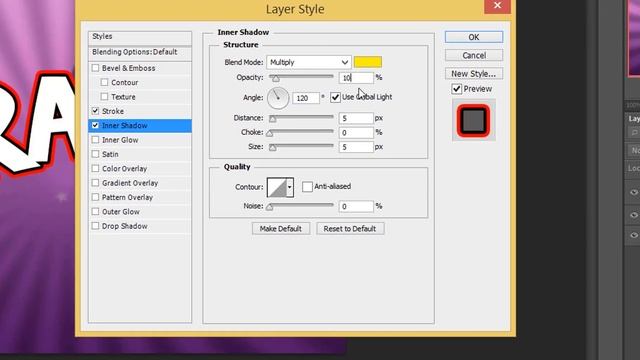
Task: Click the Distance slider handle
Action: 273,119
